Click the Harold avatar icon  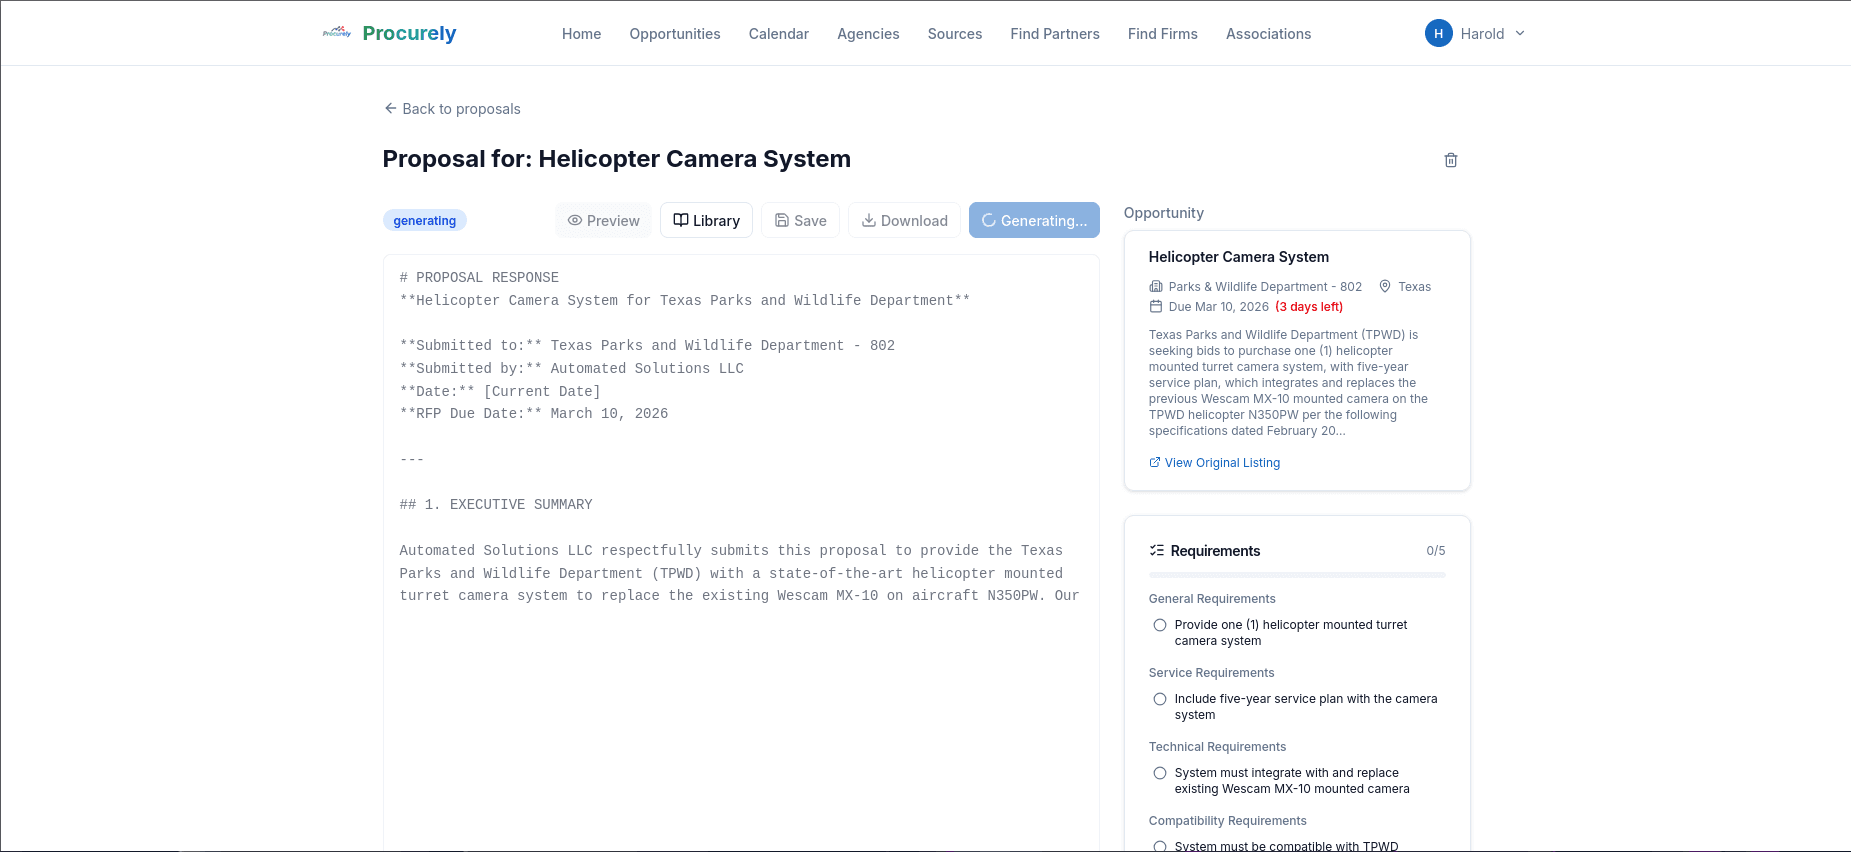pyautogui.click(x=1438, y=33)
